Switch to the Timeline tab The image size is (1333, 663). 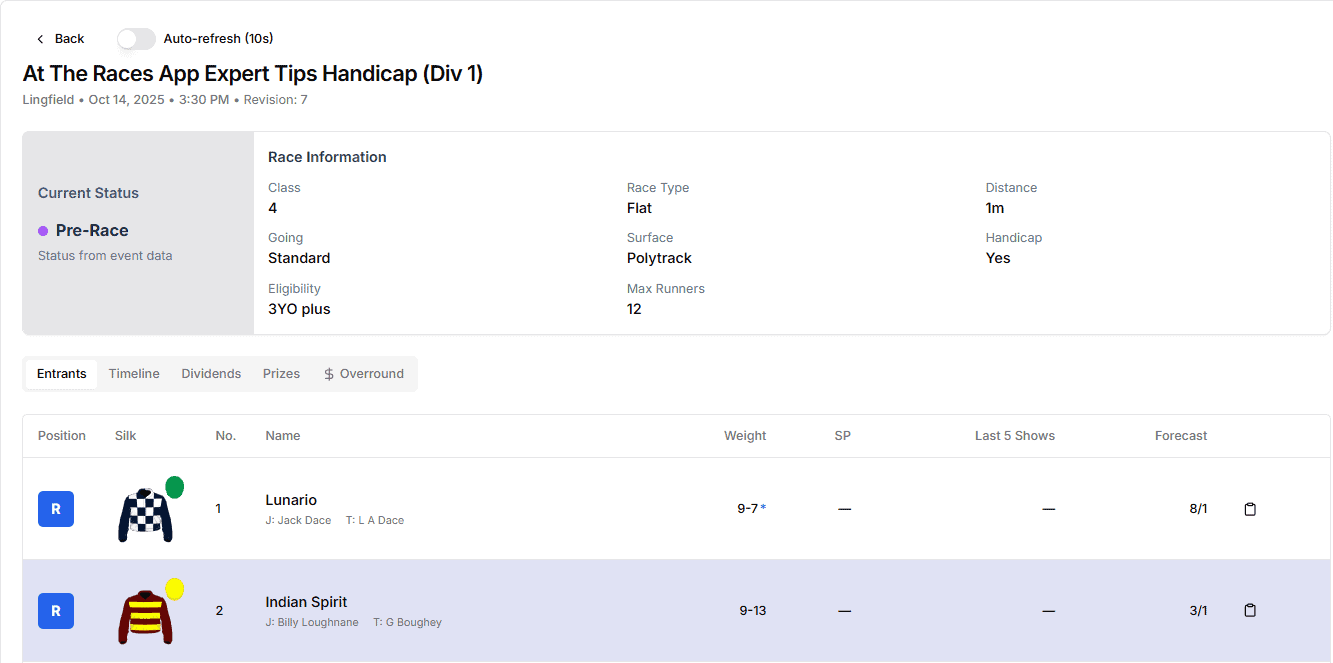click(134, 374)
